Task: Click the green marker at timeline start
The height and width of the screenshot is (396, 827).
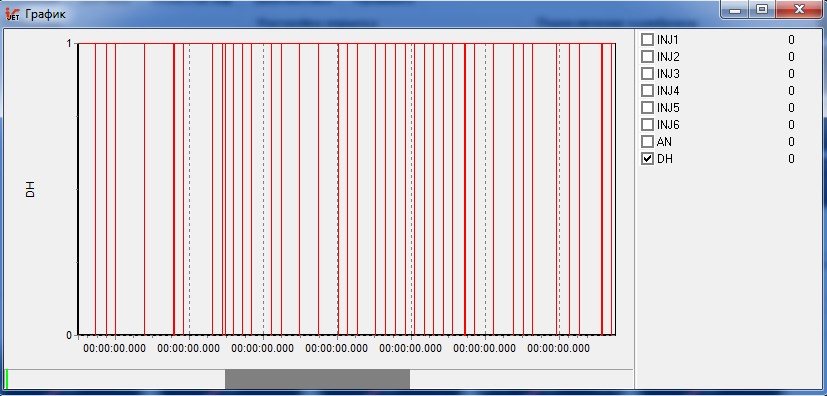Action: coord(7,379)
